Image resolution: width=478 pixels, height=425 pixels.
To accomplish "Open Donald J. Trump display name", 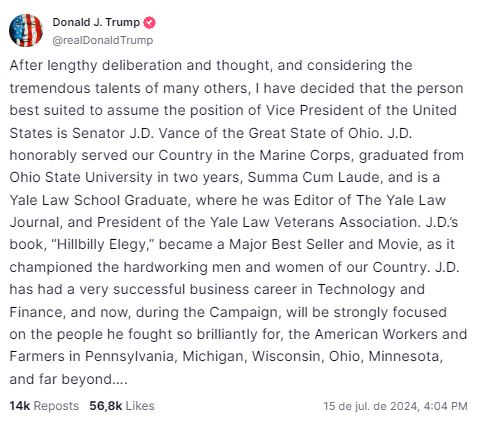I will [96, 22].
